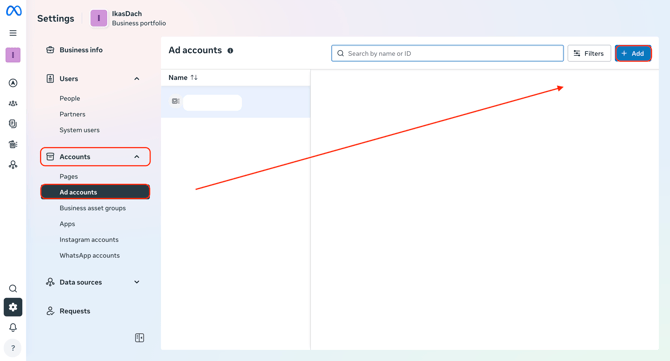Expand the Data sources section chevron
This screenshot has width=670, height=361.
137,282
